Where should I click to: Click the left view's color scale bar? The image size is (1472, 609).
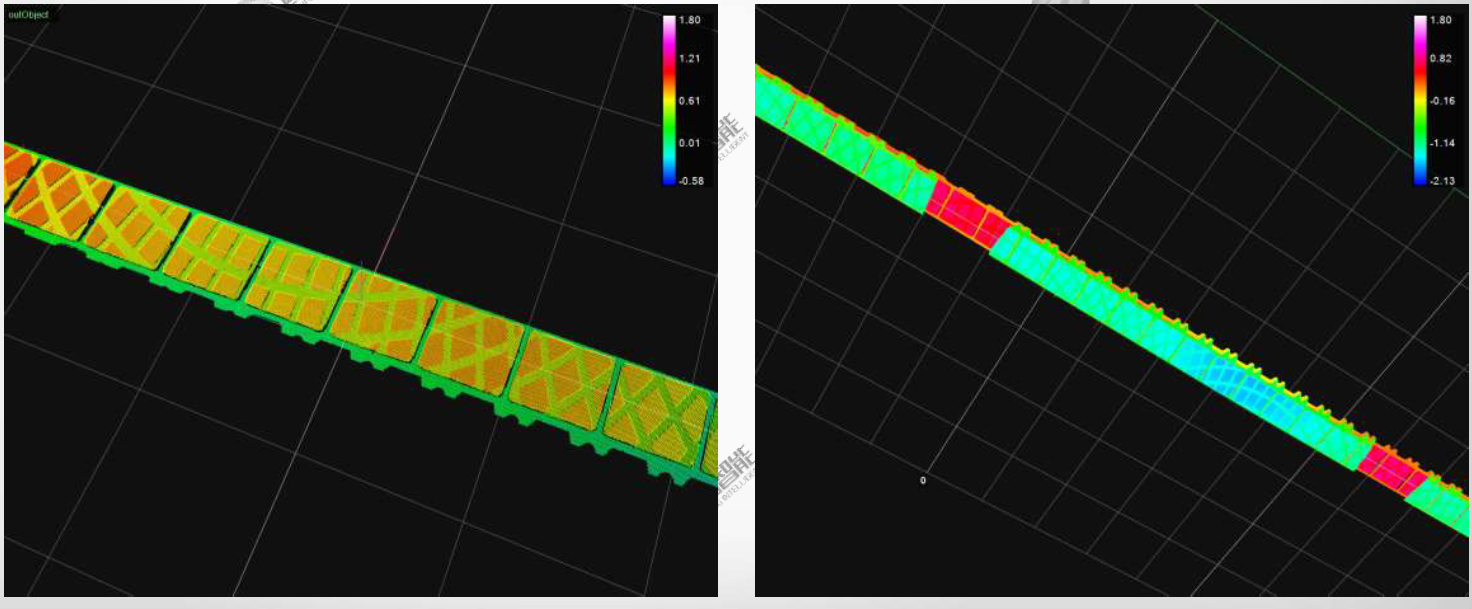point(669,100)
